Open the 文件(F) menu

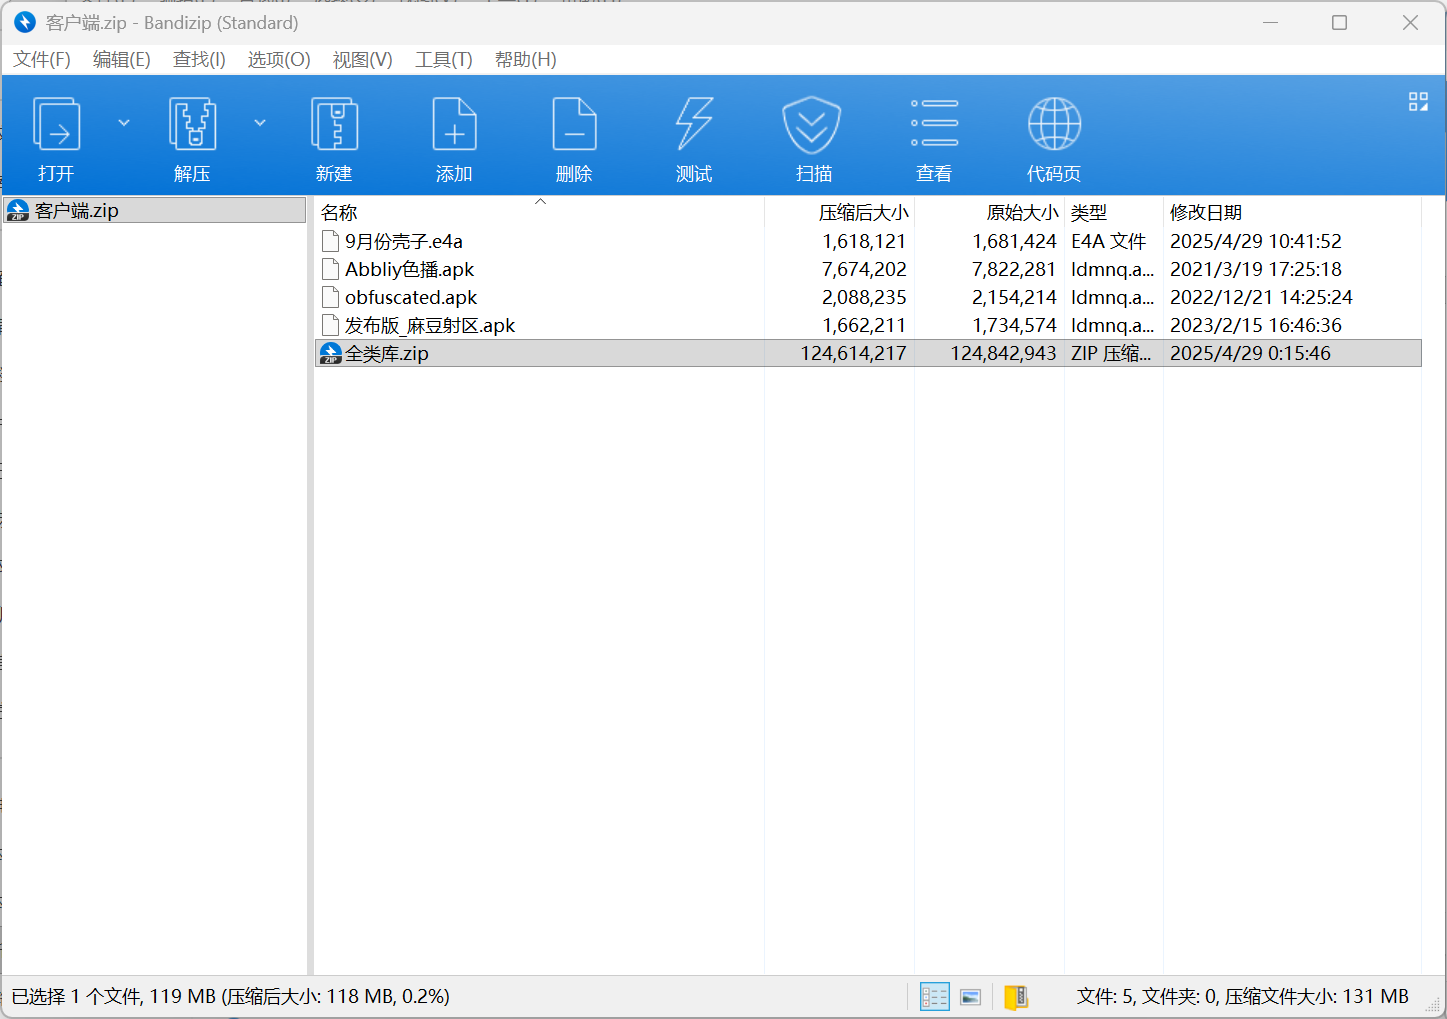(x=42, y=60)
